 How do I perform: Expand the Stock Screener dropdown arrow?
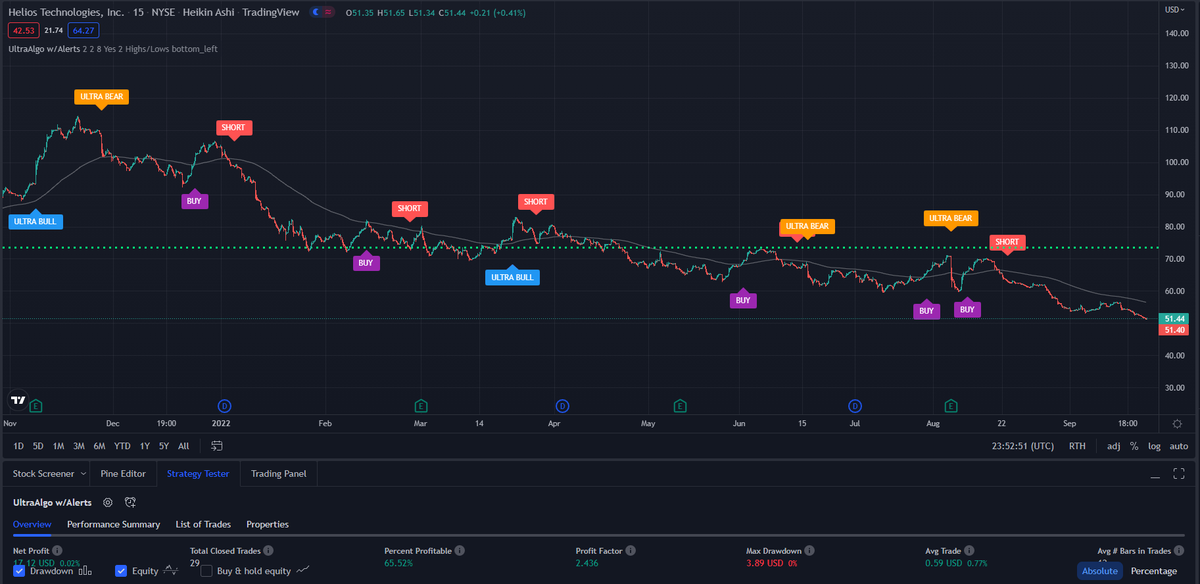83,474
